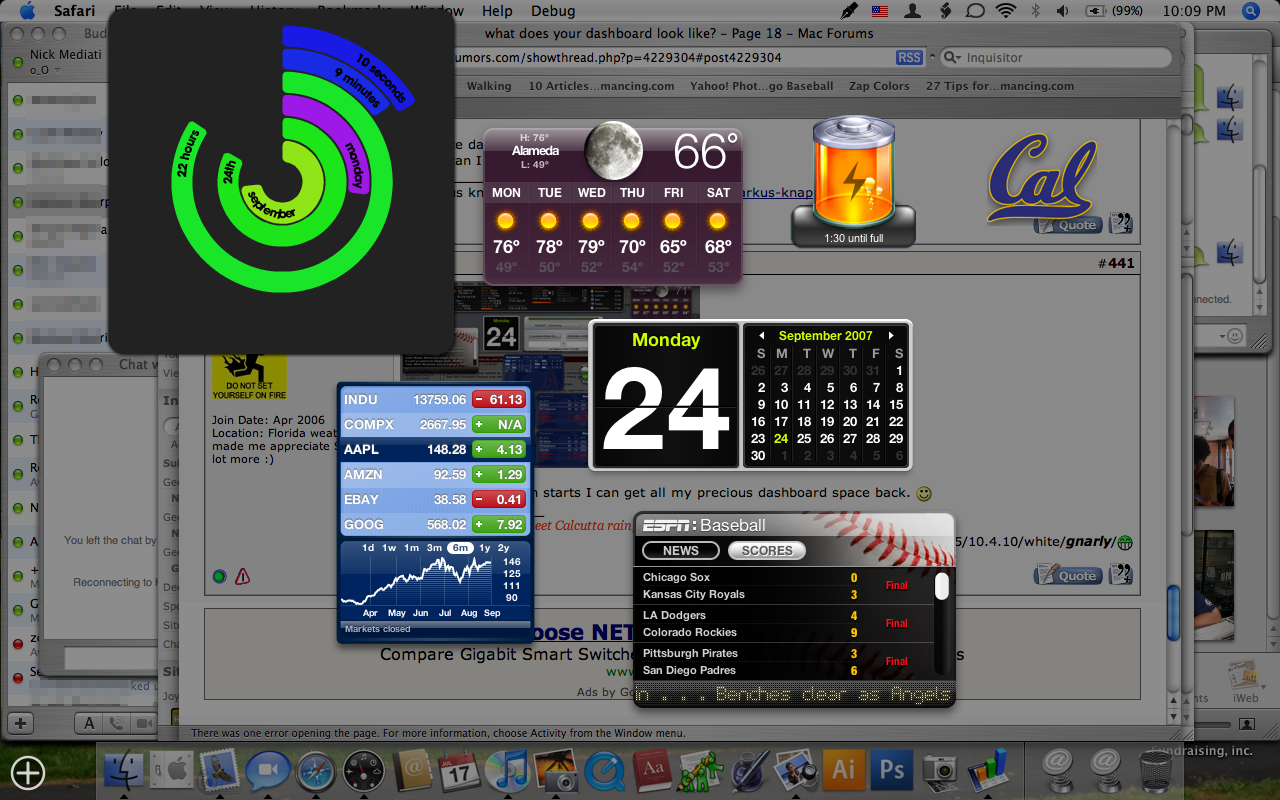Select the 3m stock chart range
1280x800 pixels.
(x=434, y=548)
